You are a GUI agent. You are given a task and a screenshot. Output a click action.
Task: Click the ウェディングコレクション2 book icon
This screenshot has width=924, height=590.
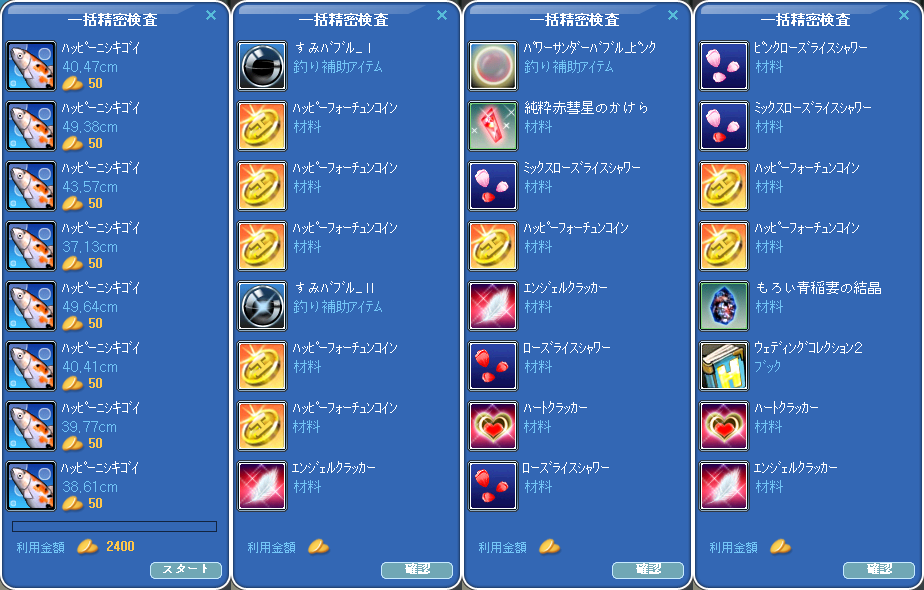pyautogui.click(x=724, y=366)
